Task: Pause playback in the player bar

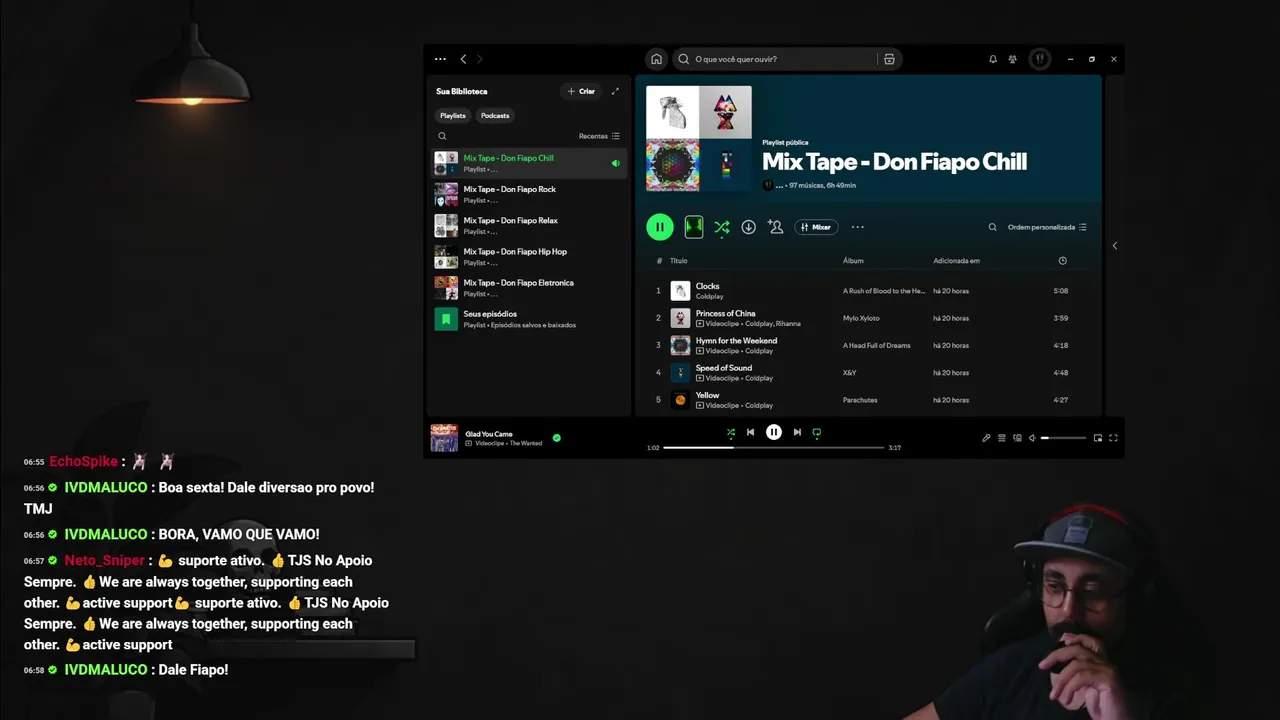Action: pos(774,432)
